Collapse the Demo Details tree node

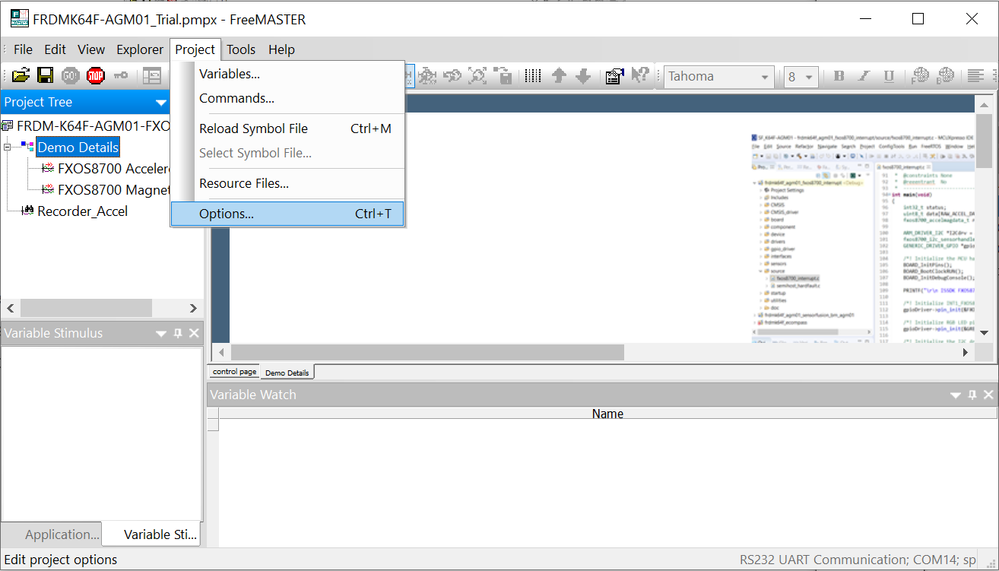coord(8,147)
